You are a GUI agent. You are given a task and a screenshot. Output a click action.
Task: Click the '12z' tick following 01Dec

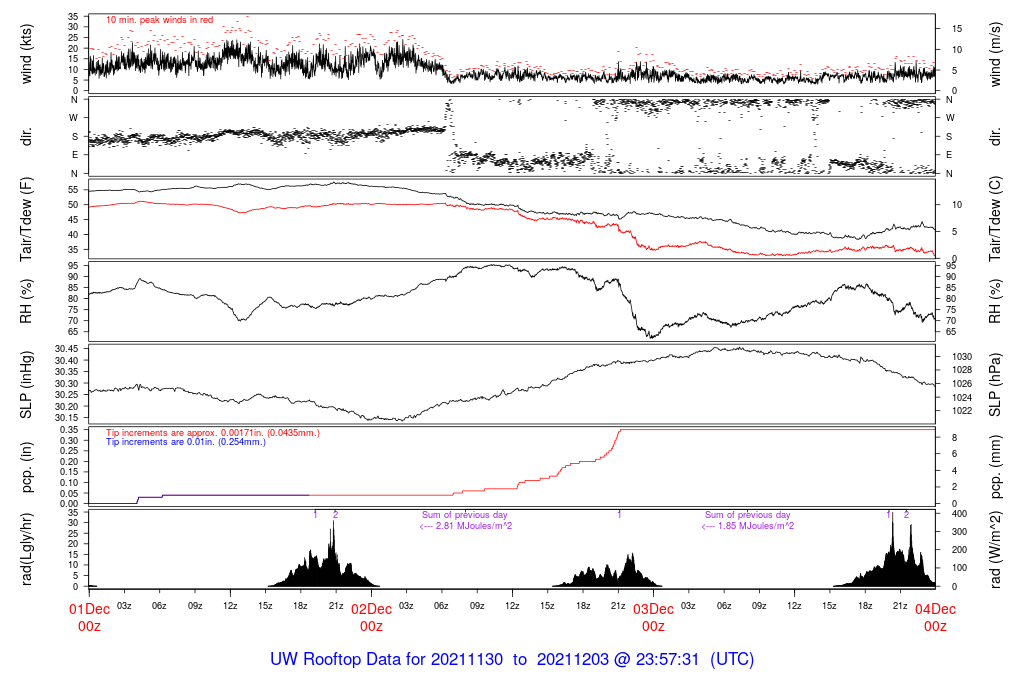(230, 606)
